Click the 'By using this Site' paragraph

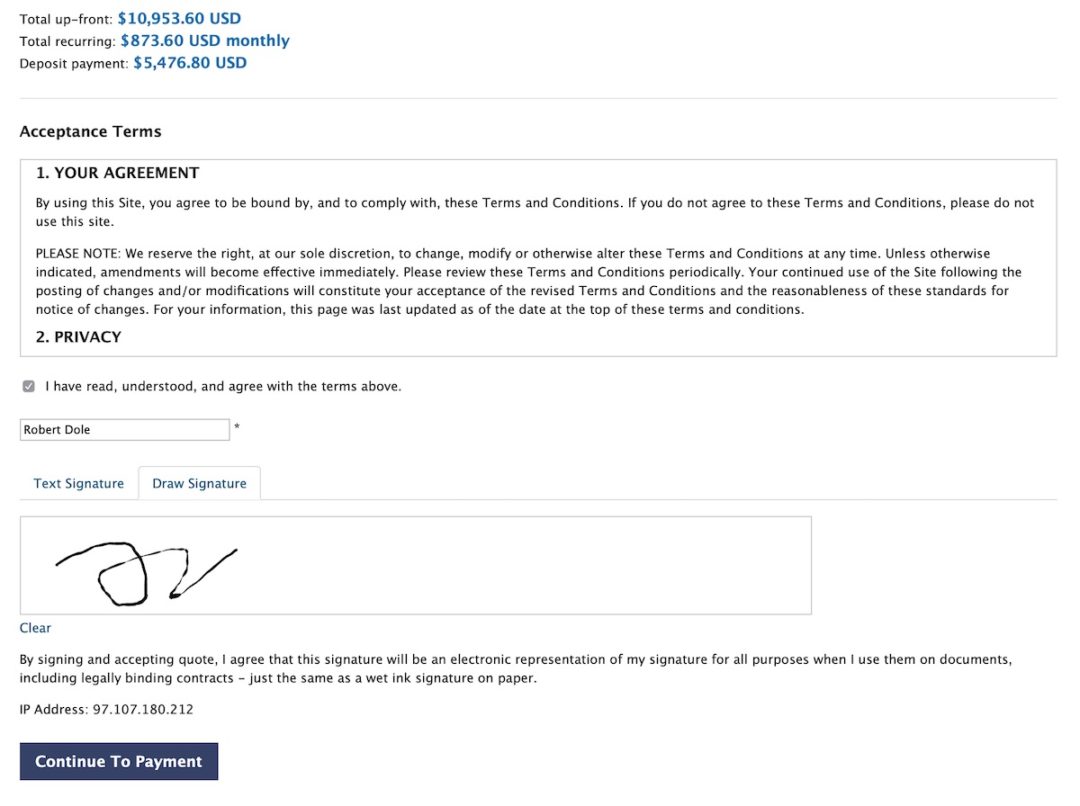tap(535, 212)
